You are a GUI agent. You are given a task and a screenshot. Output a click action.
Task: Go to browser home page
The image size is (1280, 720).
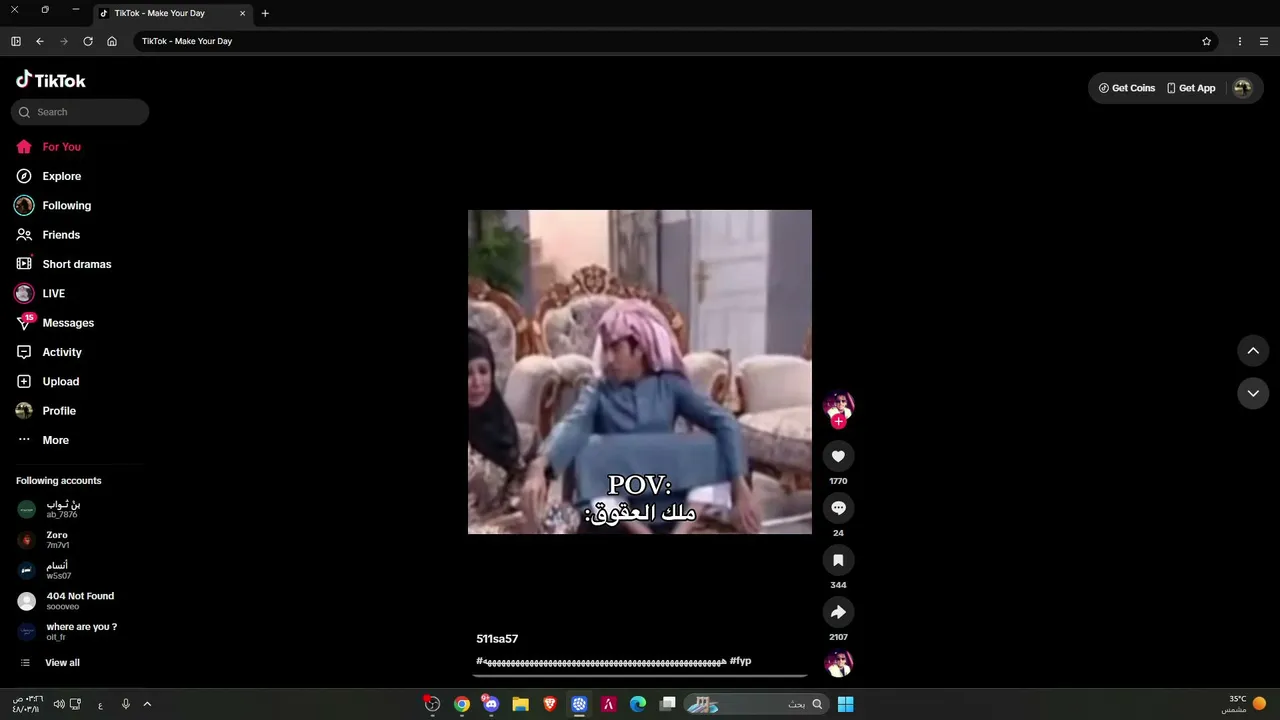112,41
